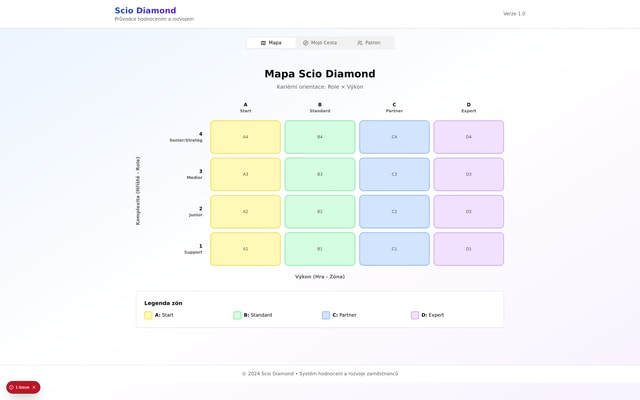
Task: Click the green Standard legend swatch
Action: 237,315
